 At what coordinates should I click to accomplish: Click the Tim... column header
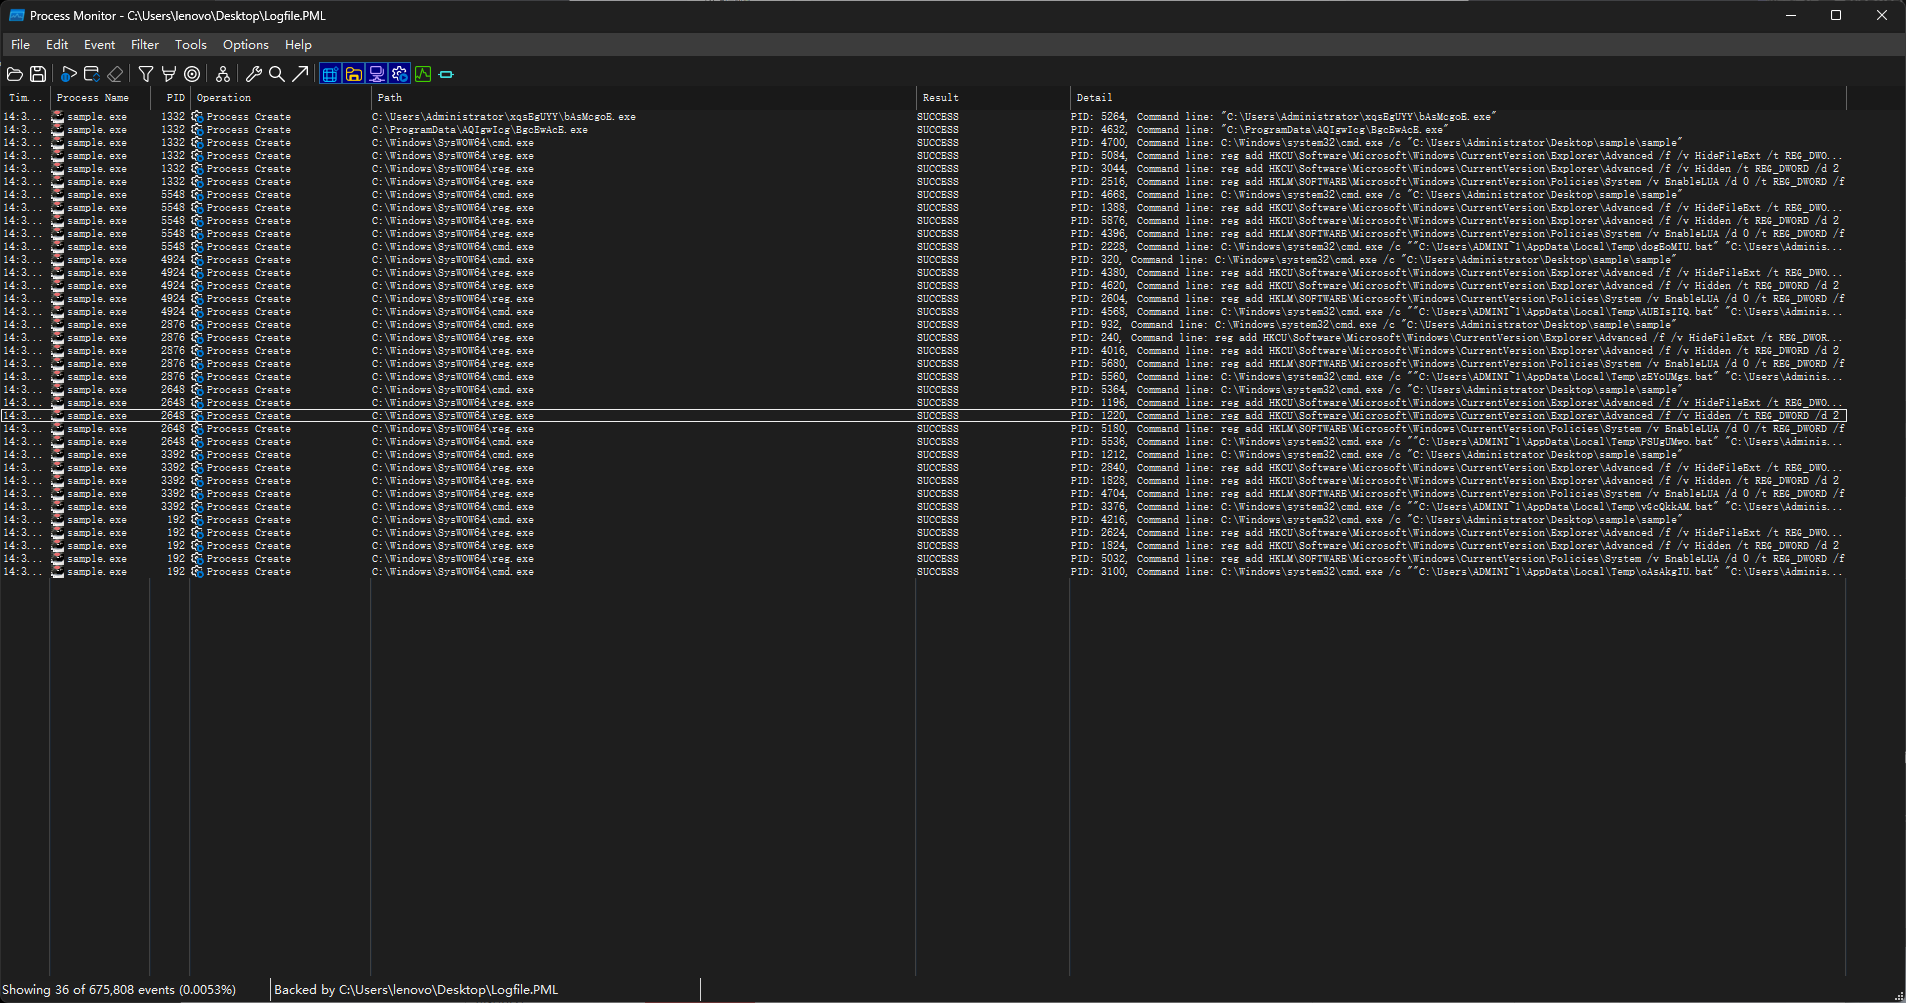[x=25, y=98]
